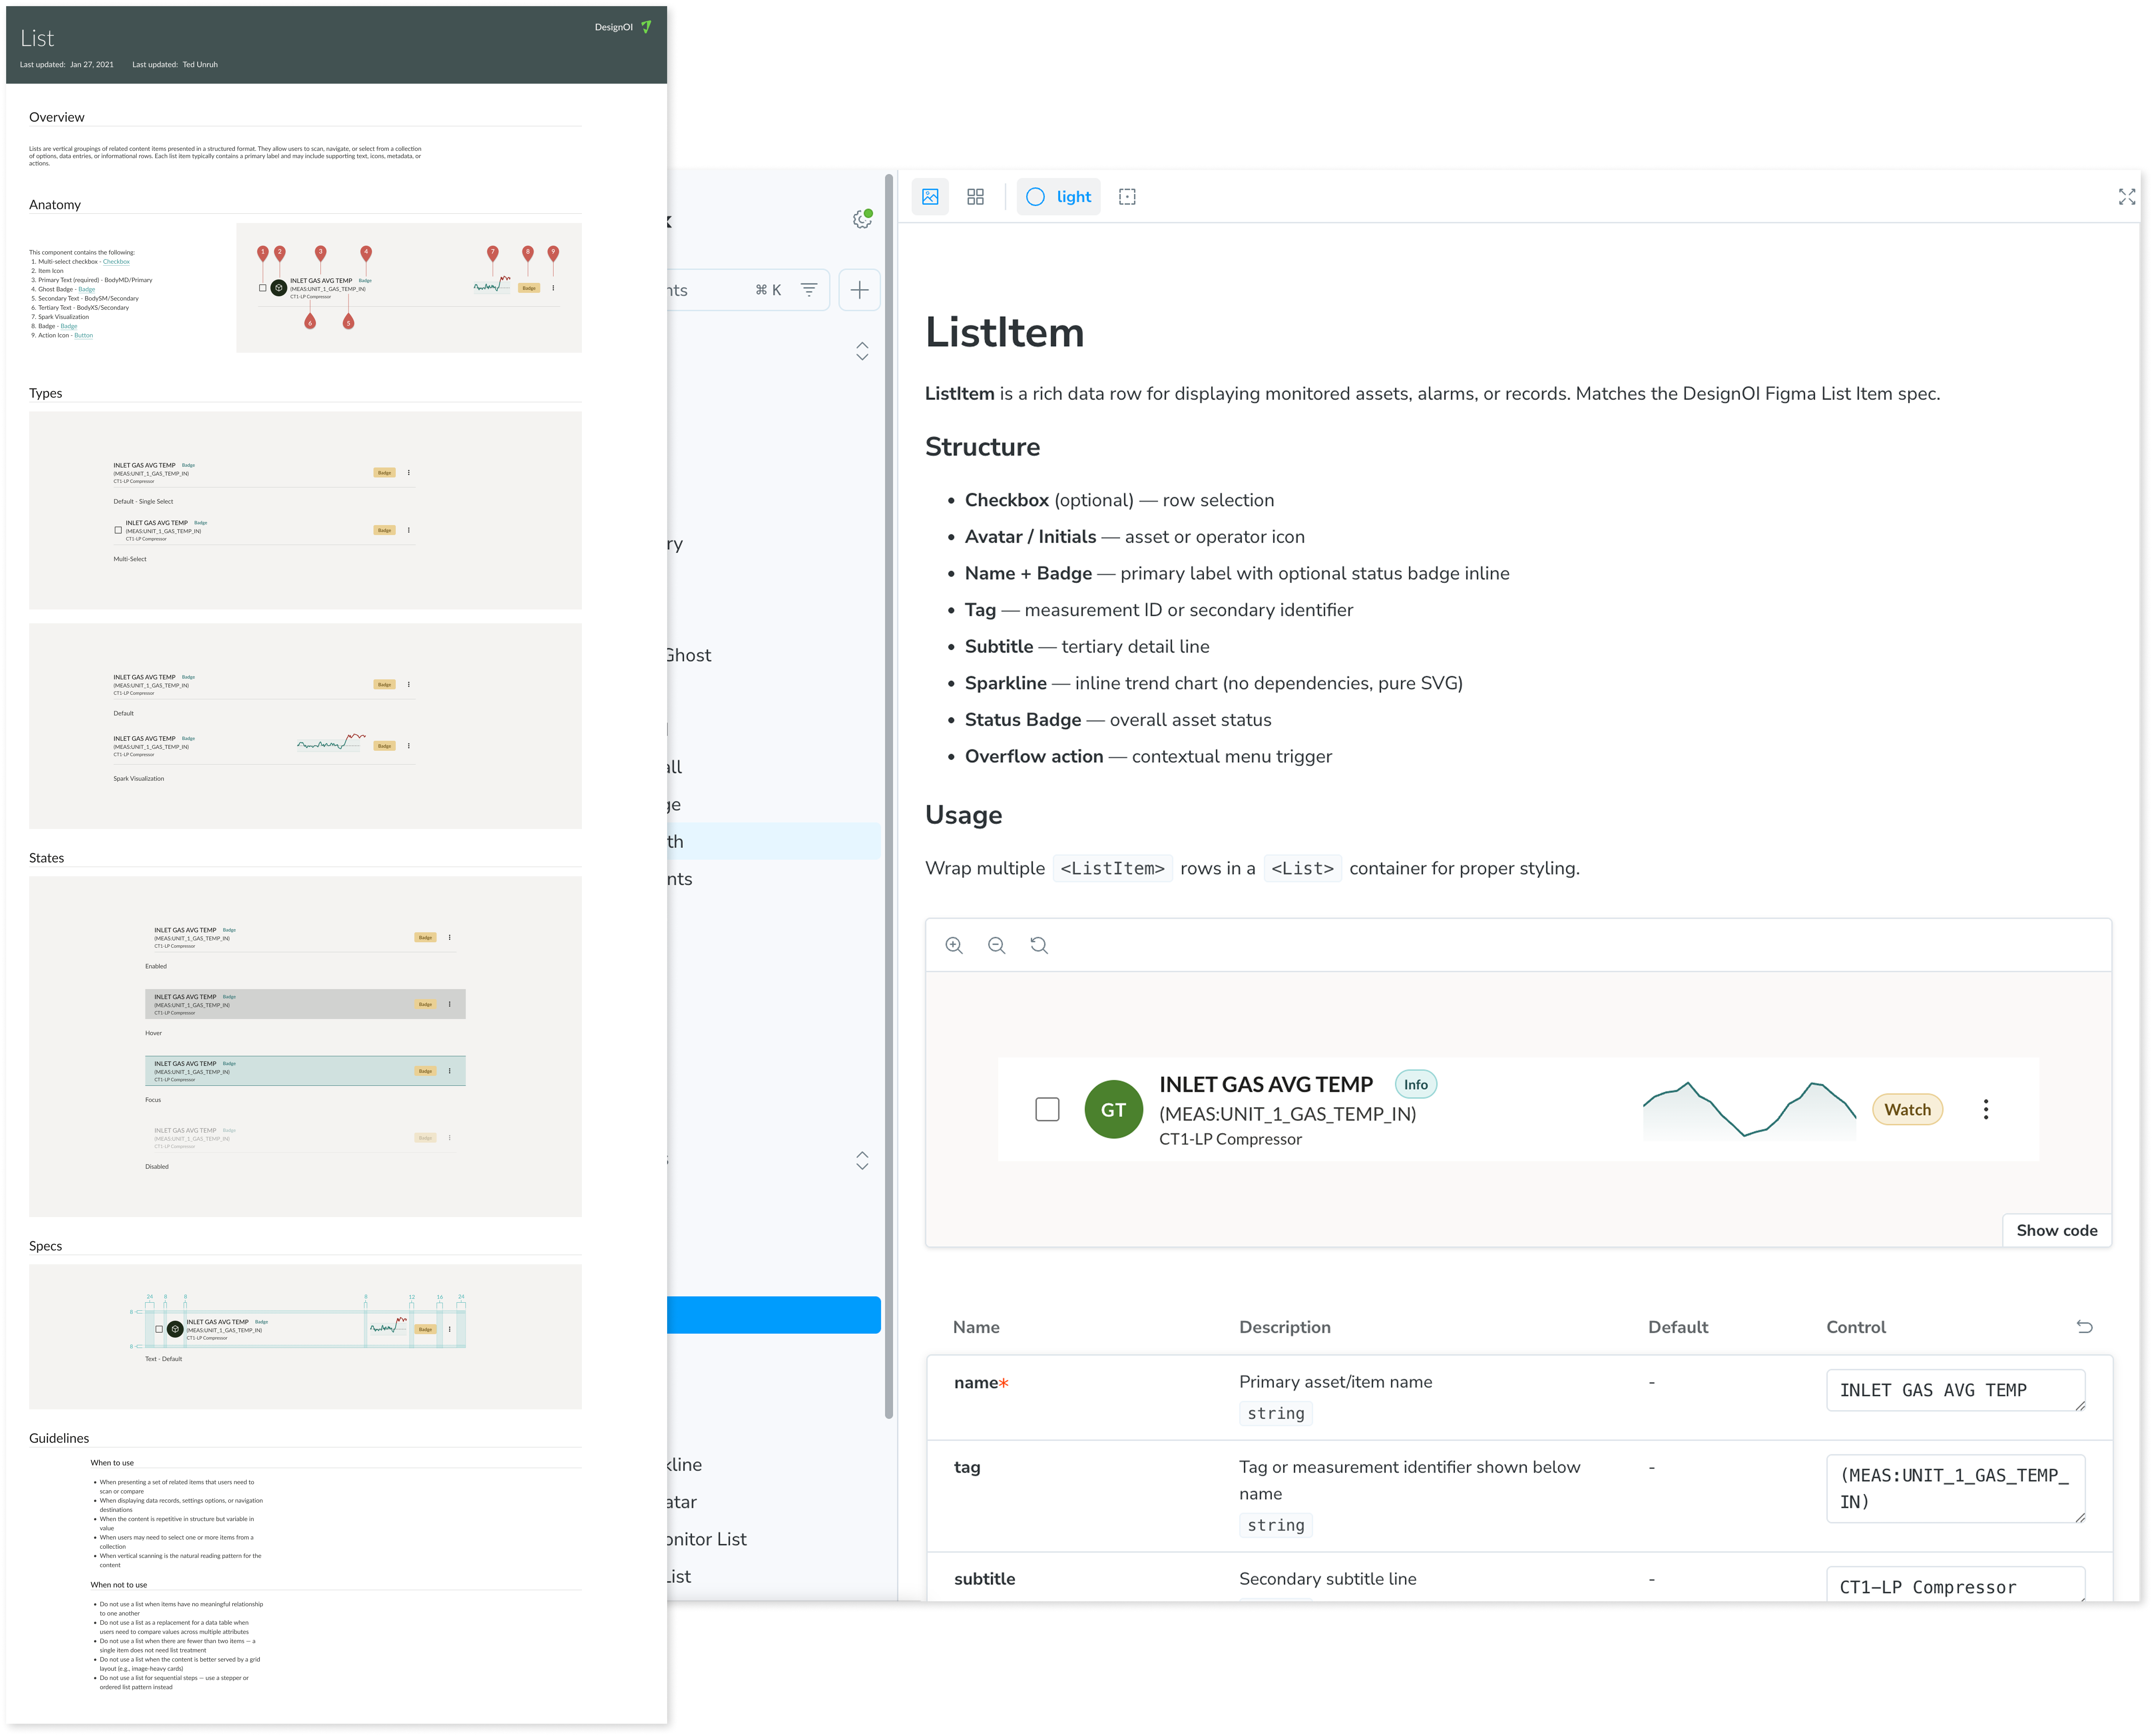
Task: Enable the dashed outline tool icon
Action: pyautogui.click(x=1127, y=197)
